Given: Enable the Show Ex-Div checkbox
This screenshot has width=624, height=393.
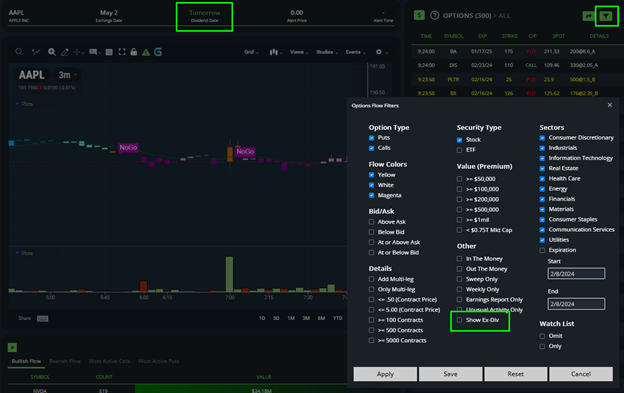Looking at the screenshot, I should pyautogui.click(x=460, y=320).
